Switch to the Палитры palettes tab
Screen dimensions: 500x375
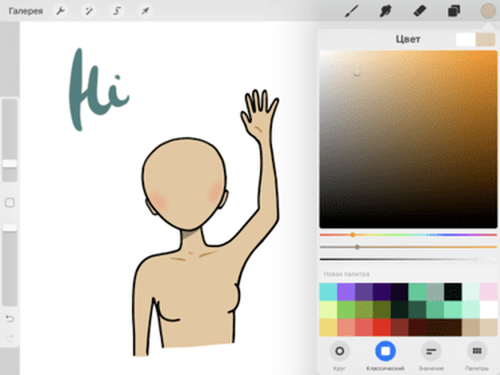pyautogui.click(x=477, y=355)
